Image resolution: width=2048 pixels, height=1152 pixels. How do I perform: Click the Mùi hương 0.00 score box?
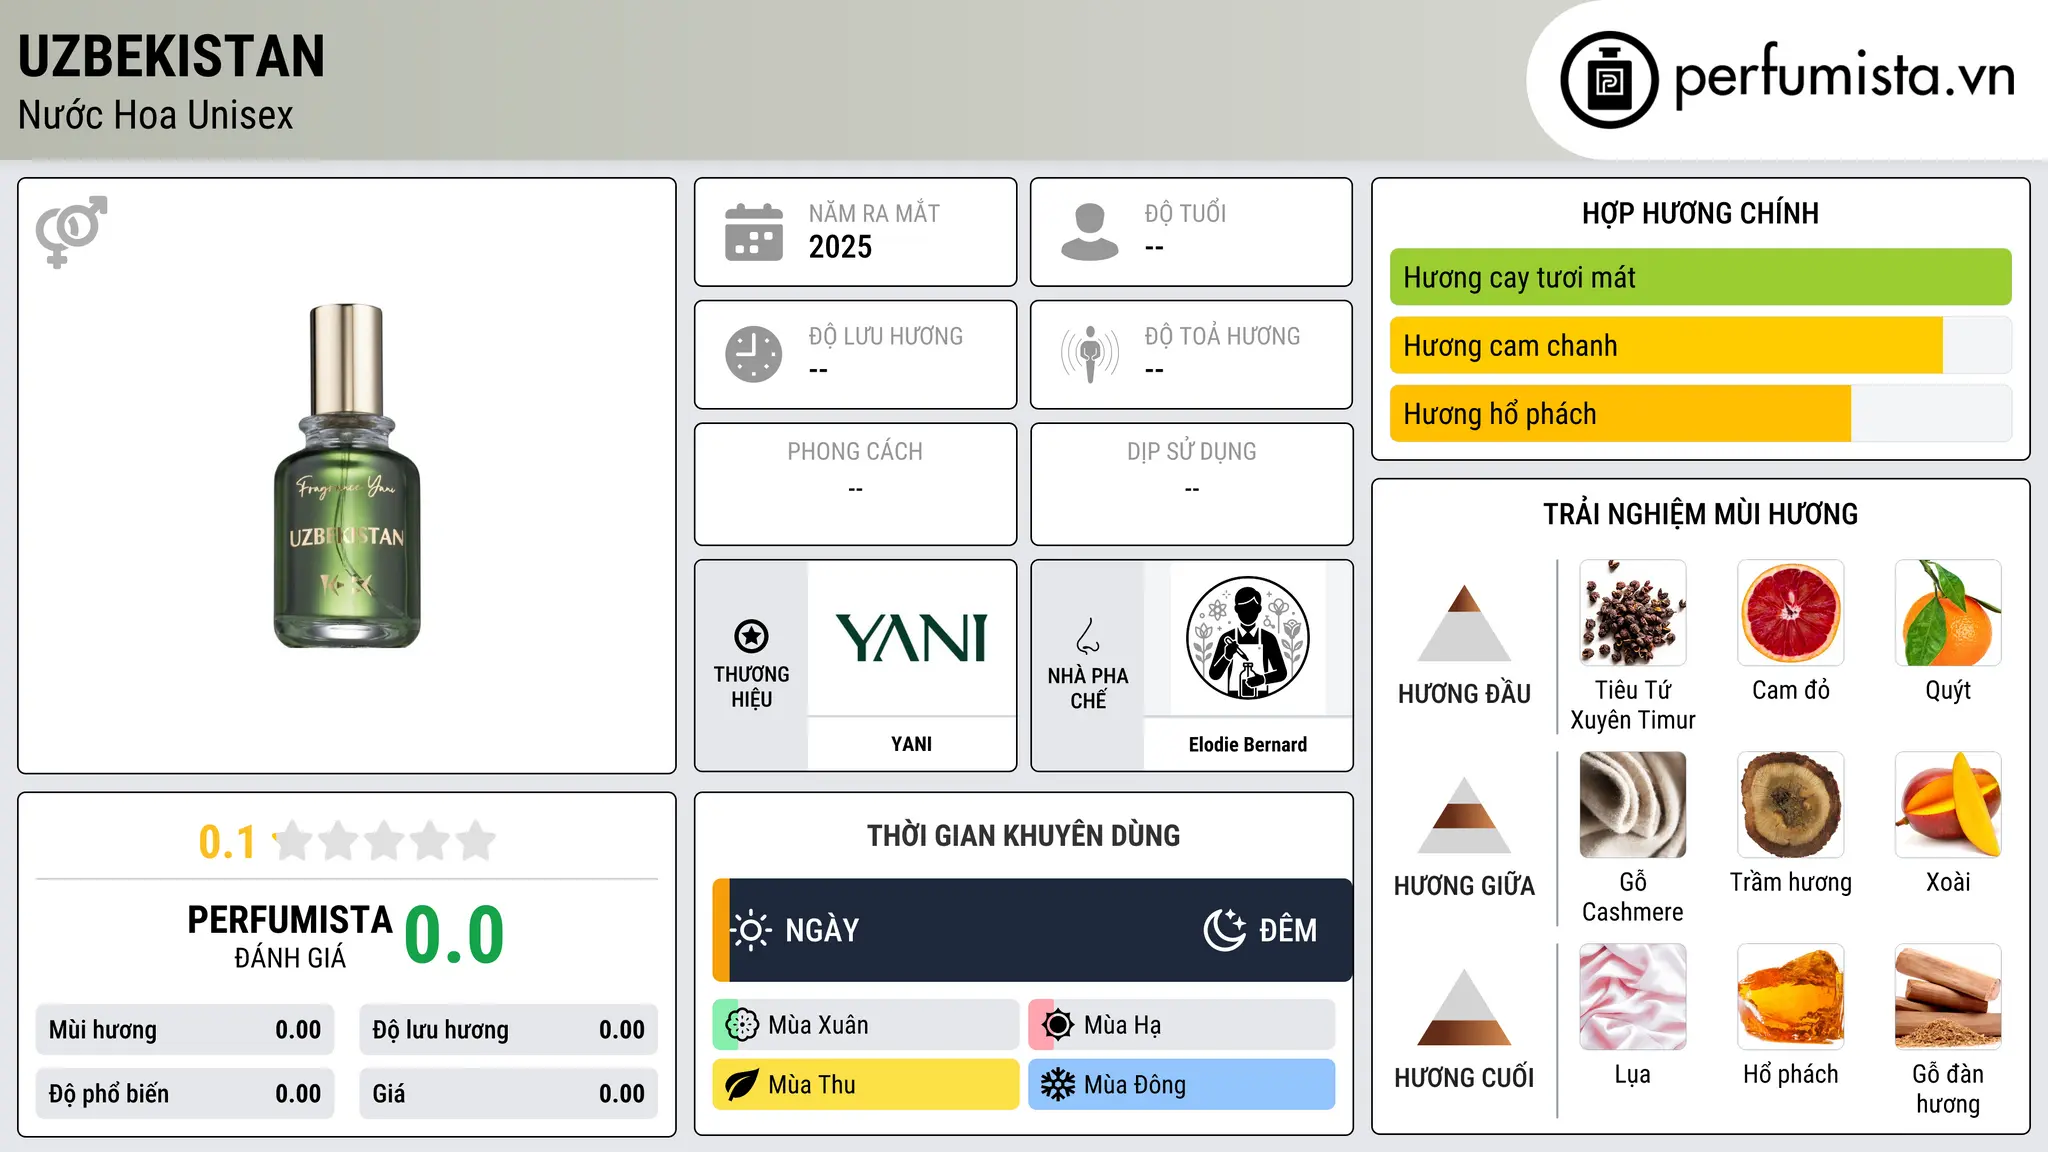[185, 1030]
